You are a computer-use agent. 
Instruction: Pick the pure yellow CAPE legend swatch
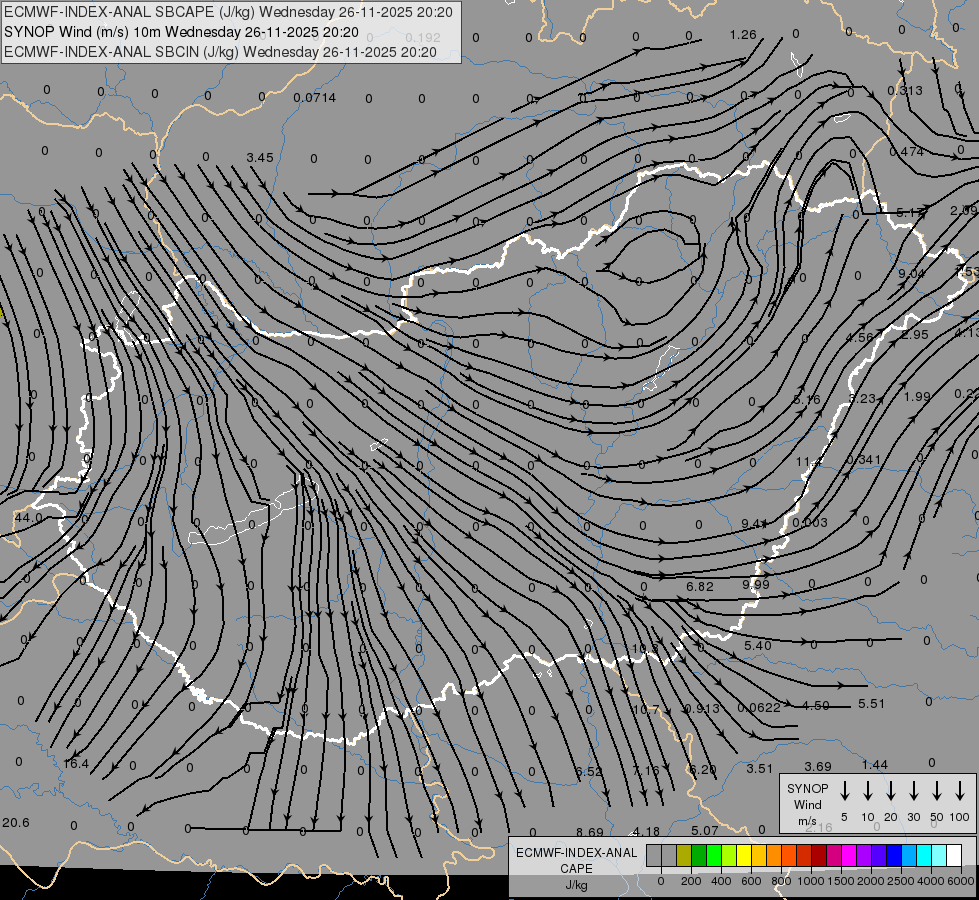click(x=744, y=855)
